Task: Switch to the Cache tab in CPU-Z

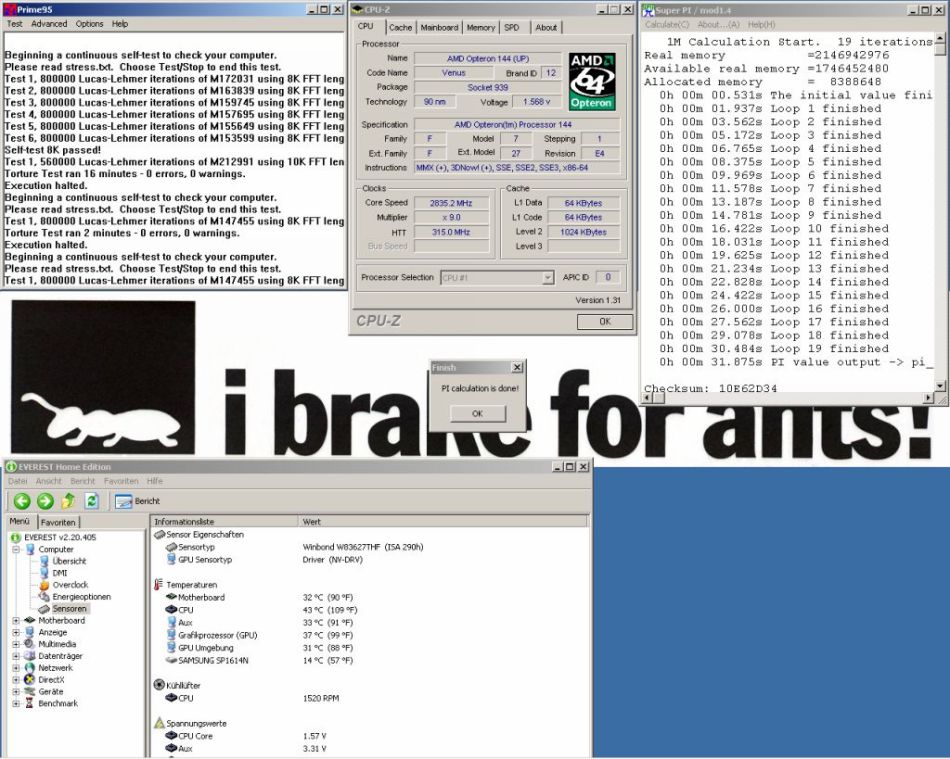Action: click(x=400, y=27)
